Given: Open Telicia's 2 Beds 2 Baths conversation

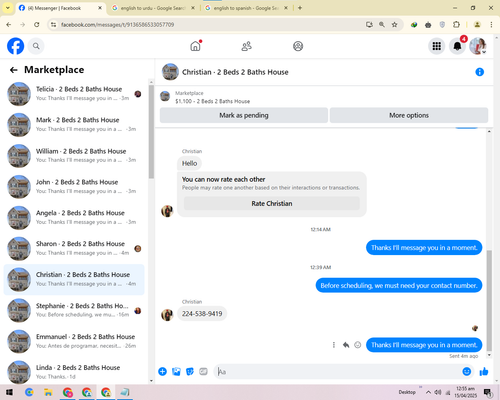Looking at the screenshot, I should 74,94.
